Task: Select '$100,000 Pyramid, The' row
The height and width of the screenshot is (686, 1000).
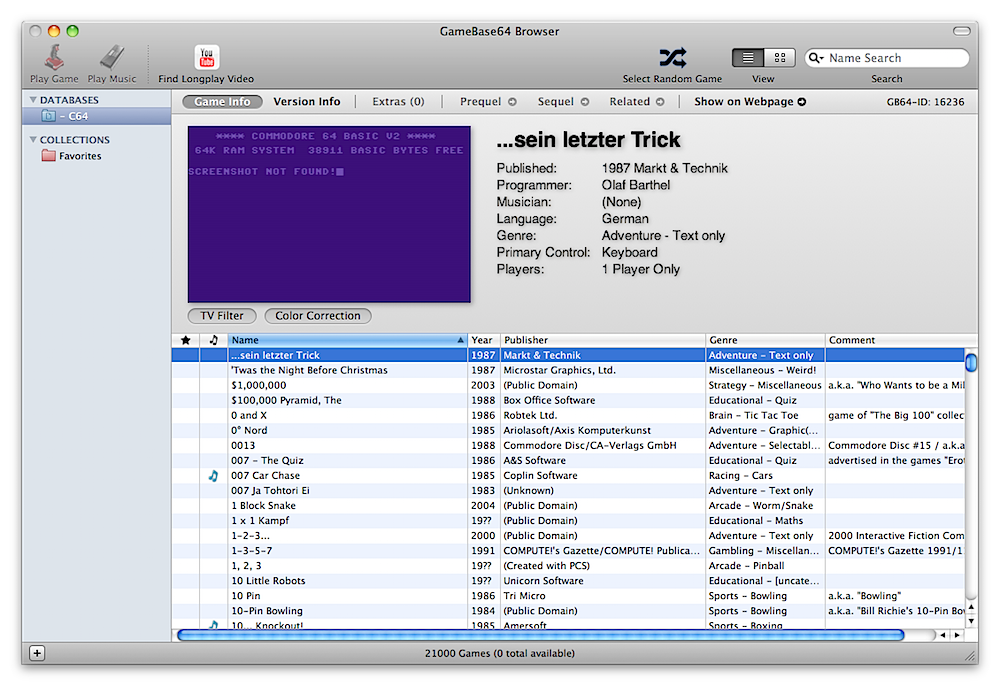Action: pos(568,400)
